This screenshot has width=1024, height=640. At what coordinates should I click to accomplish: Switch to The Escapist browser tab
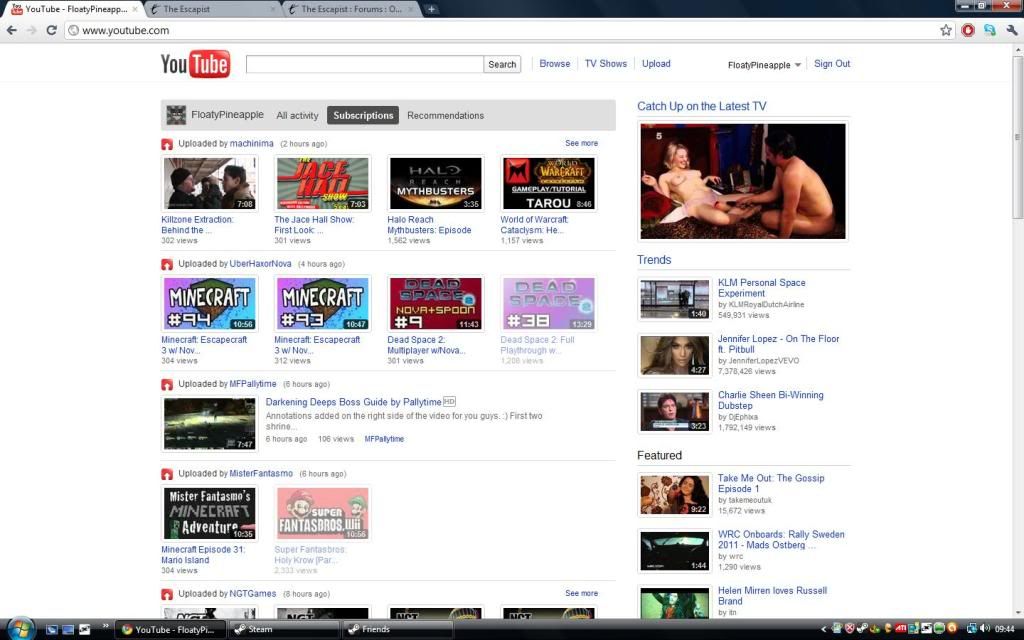point(212,9)
